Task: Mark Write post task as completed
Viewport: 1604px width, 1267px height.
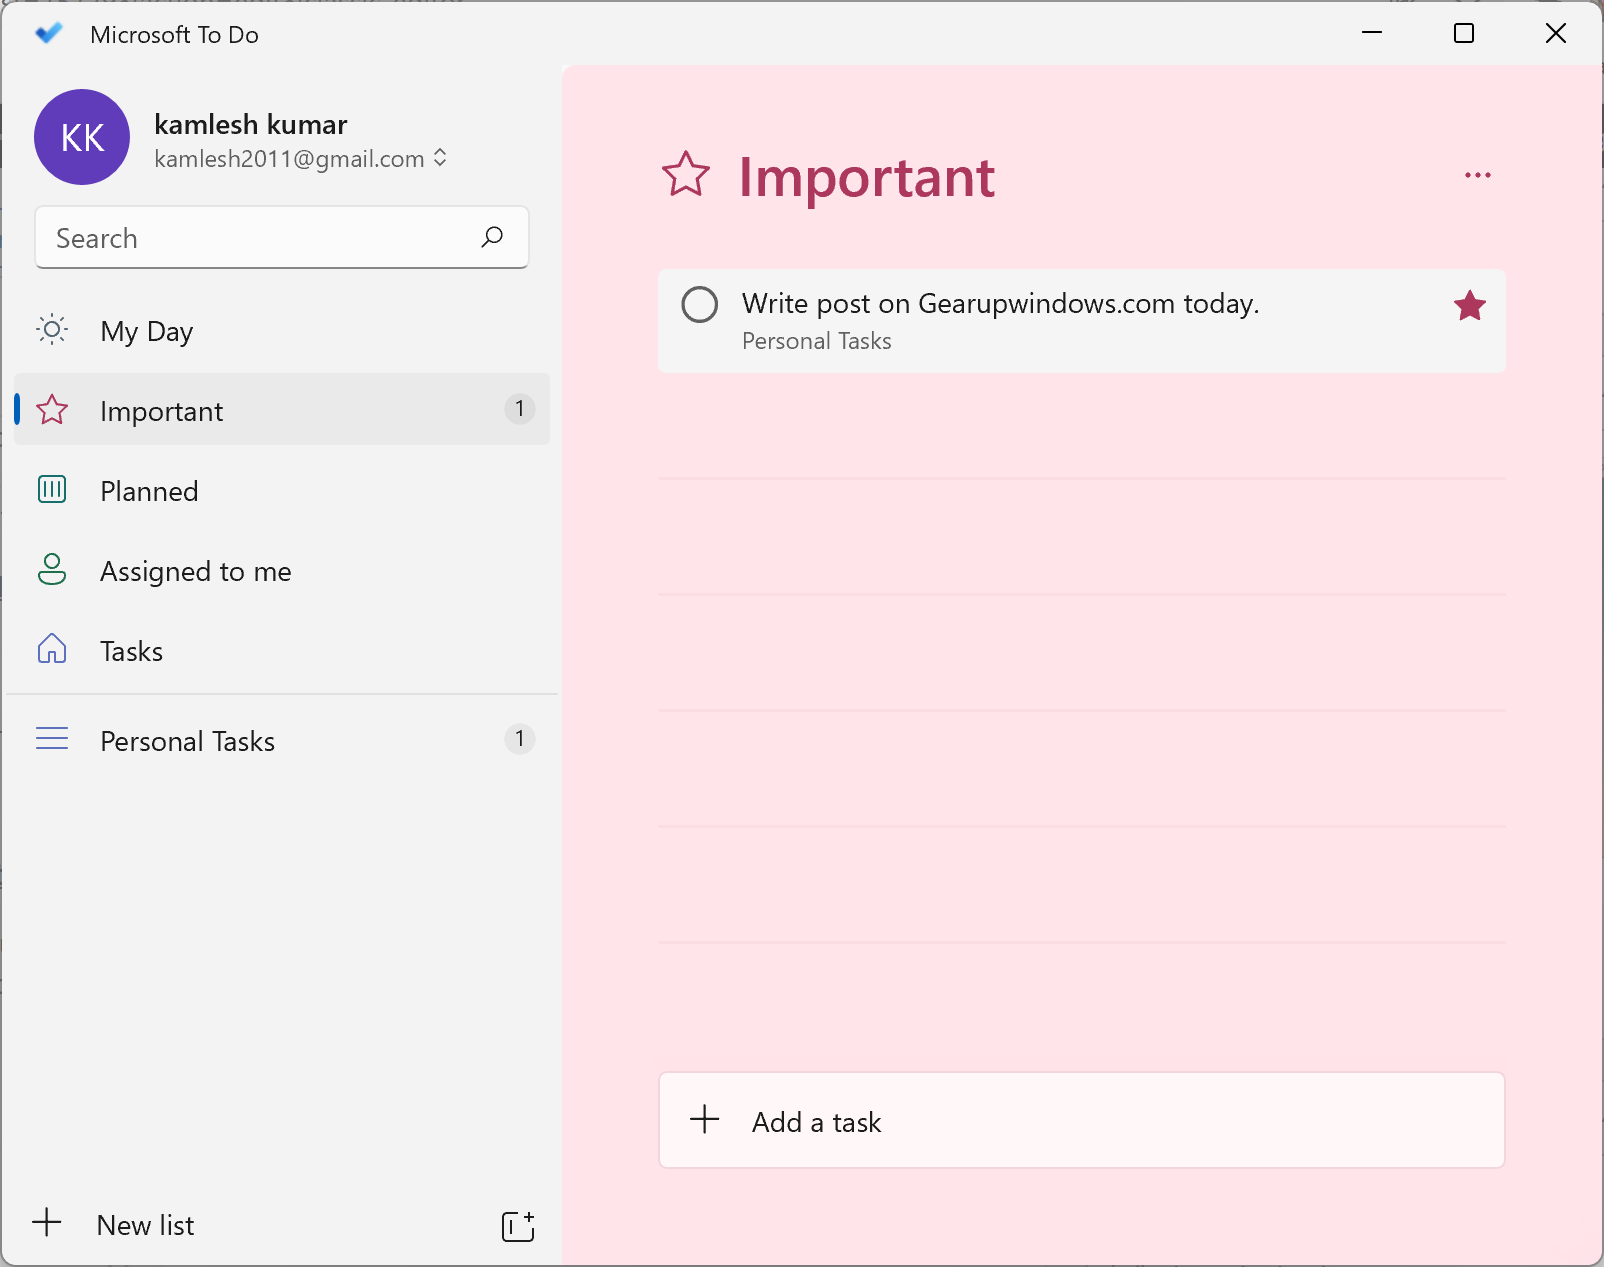Action: click(699, 304)
